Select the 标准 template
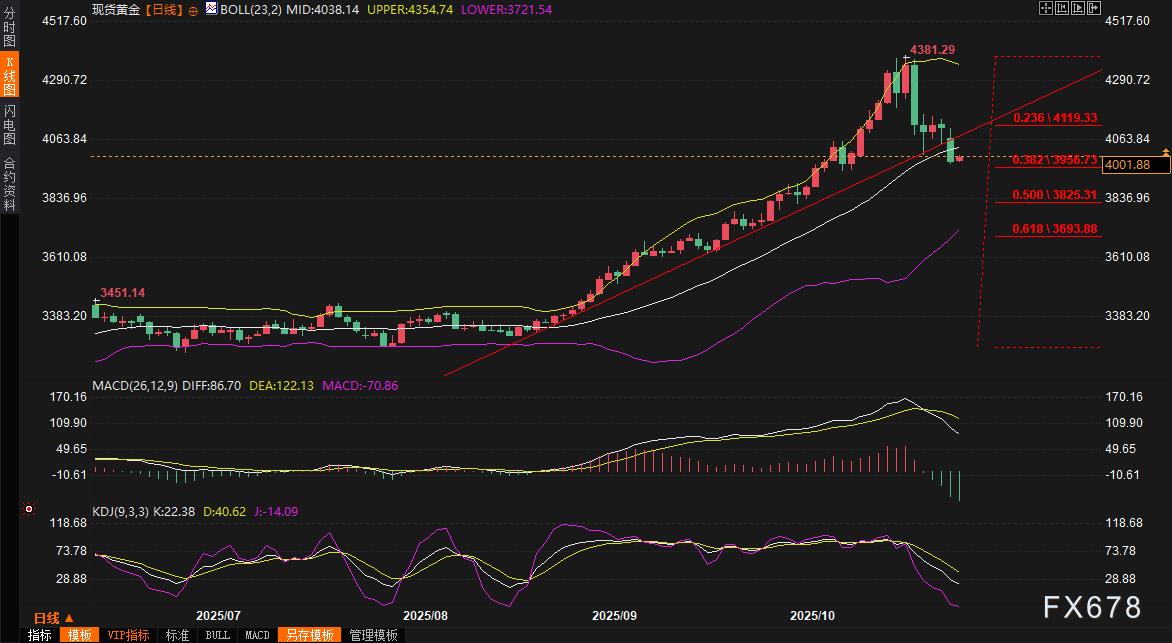Screen dimensions: 1172x643 pyautogui.click(x=177, y=635)
